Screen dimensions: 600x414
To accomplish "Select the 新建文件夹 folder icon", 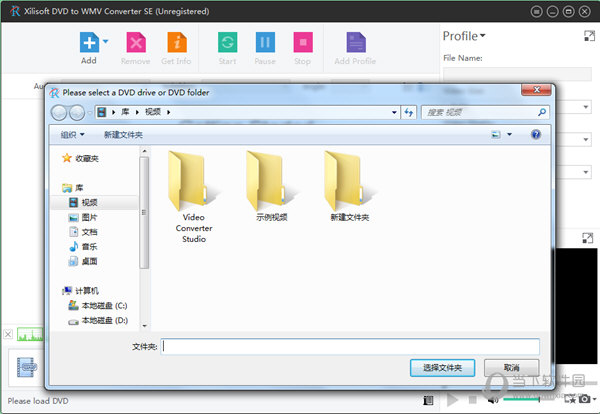I will coord(349,181).
